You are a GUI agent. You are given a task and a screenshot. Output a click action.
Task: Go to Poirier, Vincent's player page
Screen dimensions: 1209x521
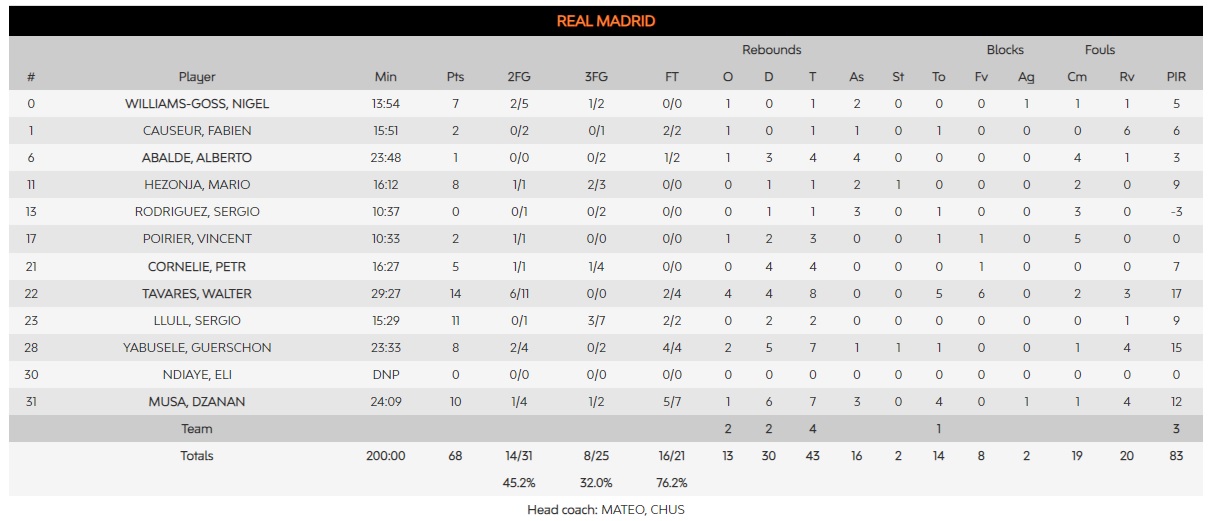click(197, 239)
